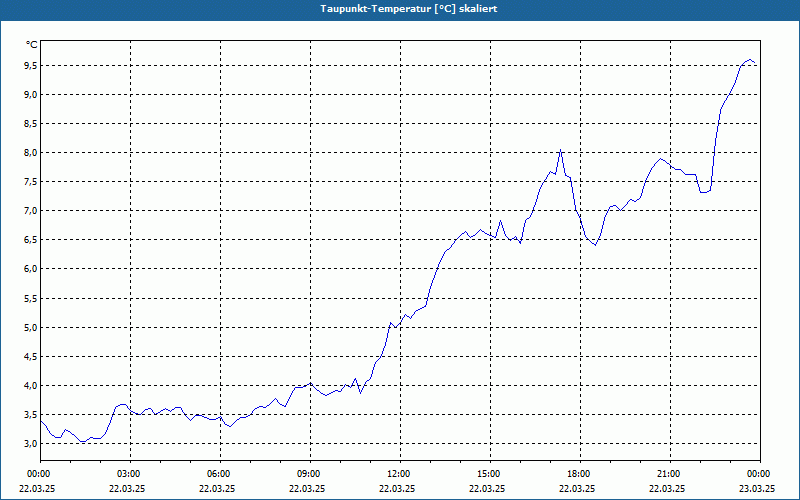
Task: Select the '7,0' y-axis label
Action: 31,211
